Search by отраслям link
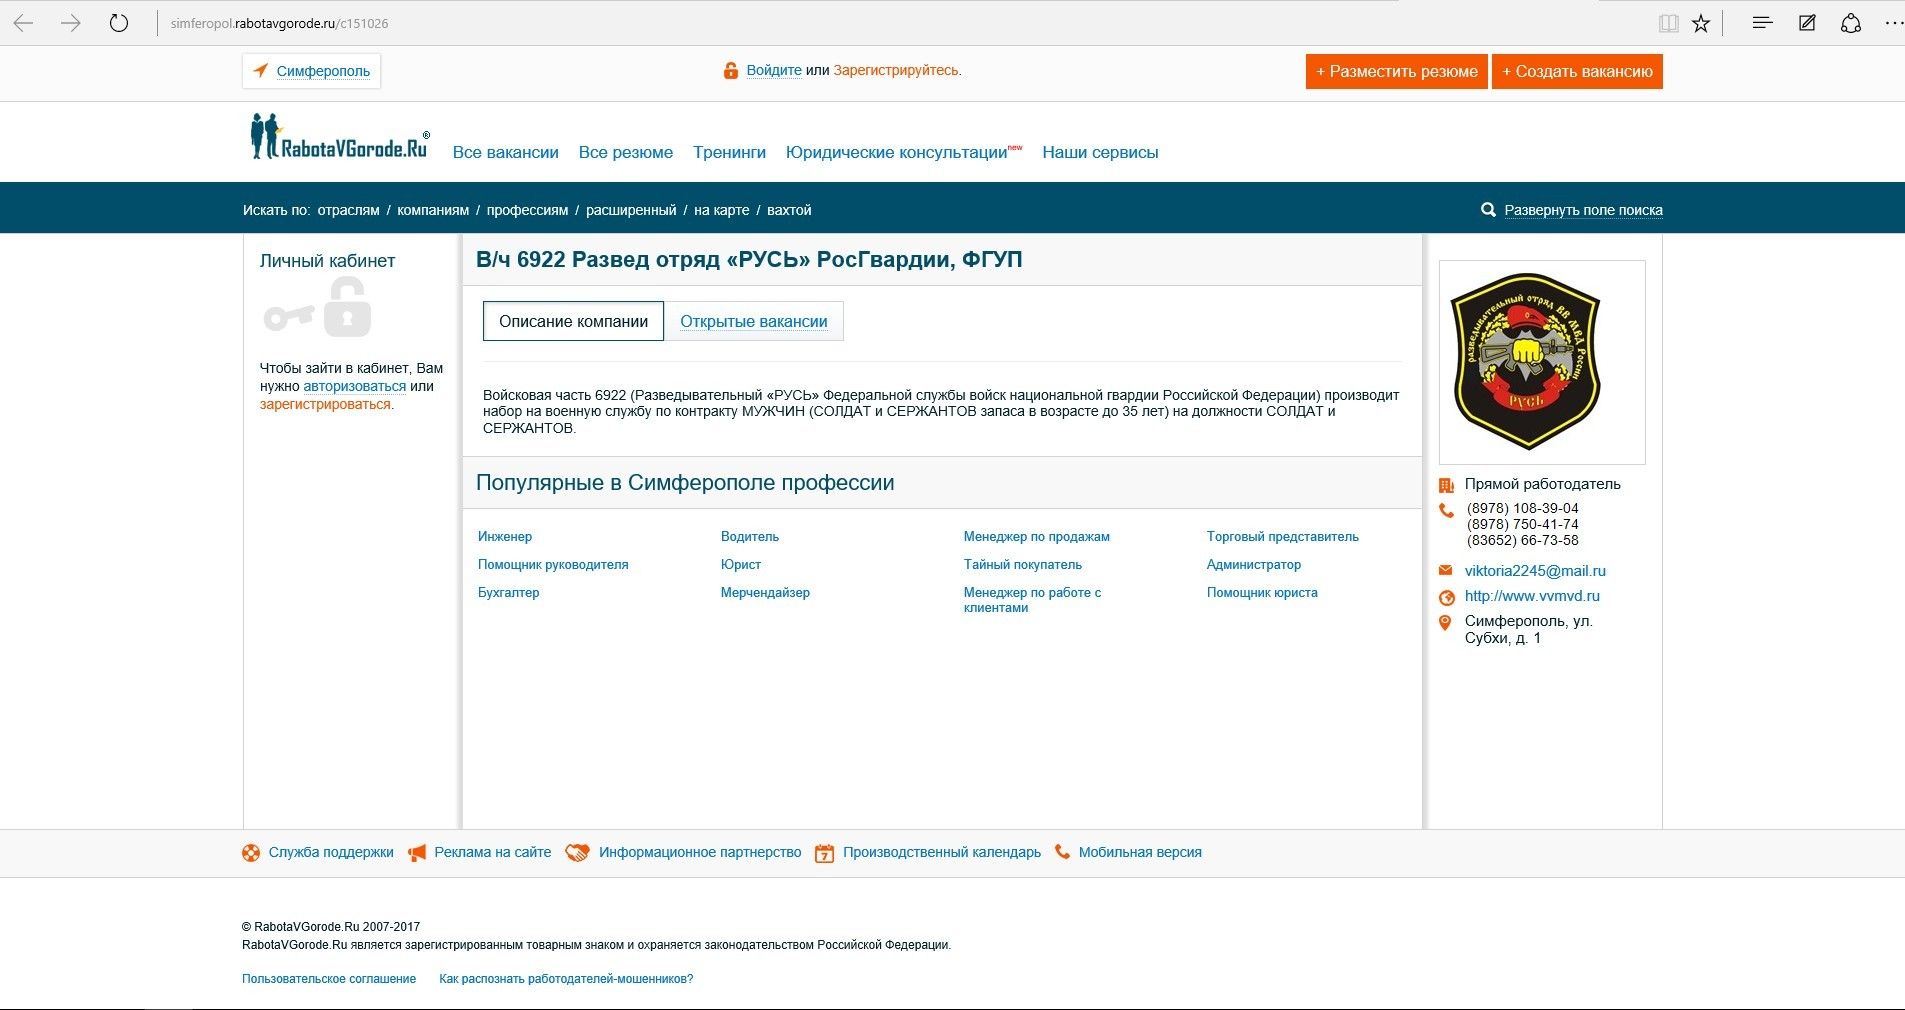The height and width of the screenshot is (1010, 1905). (x=348, y=210)
